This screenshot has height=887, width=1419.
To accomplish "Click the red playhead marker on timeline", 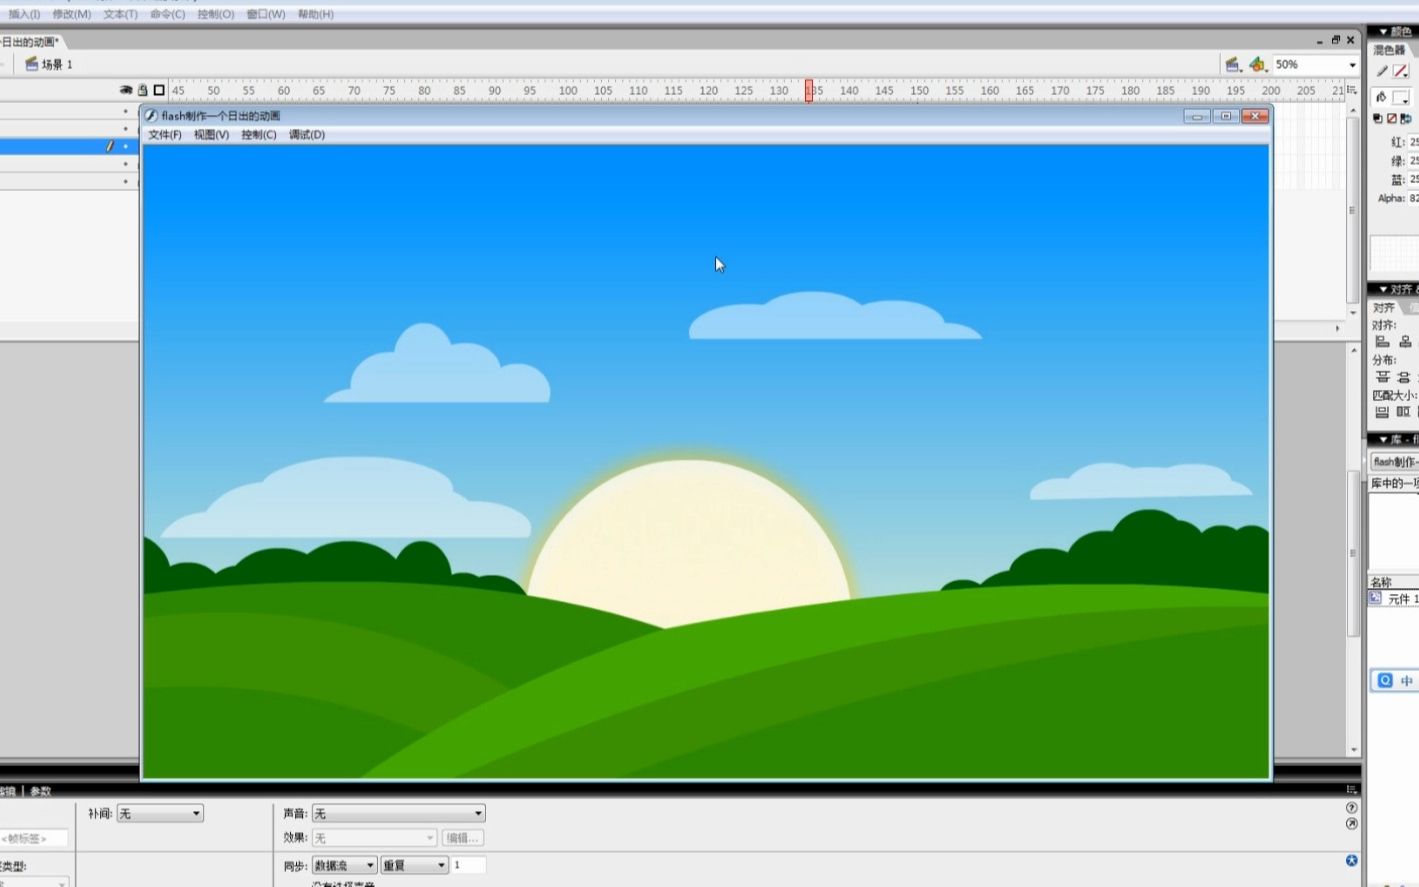I will pos(809,91).
